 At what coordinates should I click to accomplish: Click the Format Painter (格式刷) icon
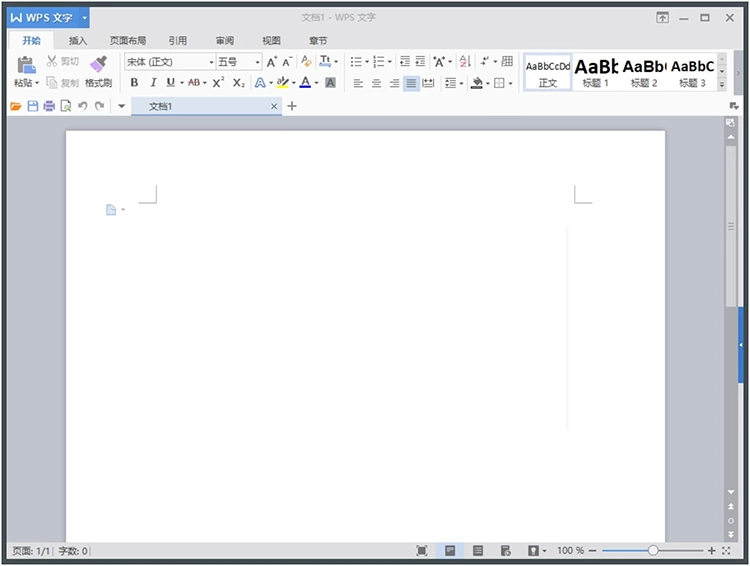click(98, 65)
